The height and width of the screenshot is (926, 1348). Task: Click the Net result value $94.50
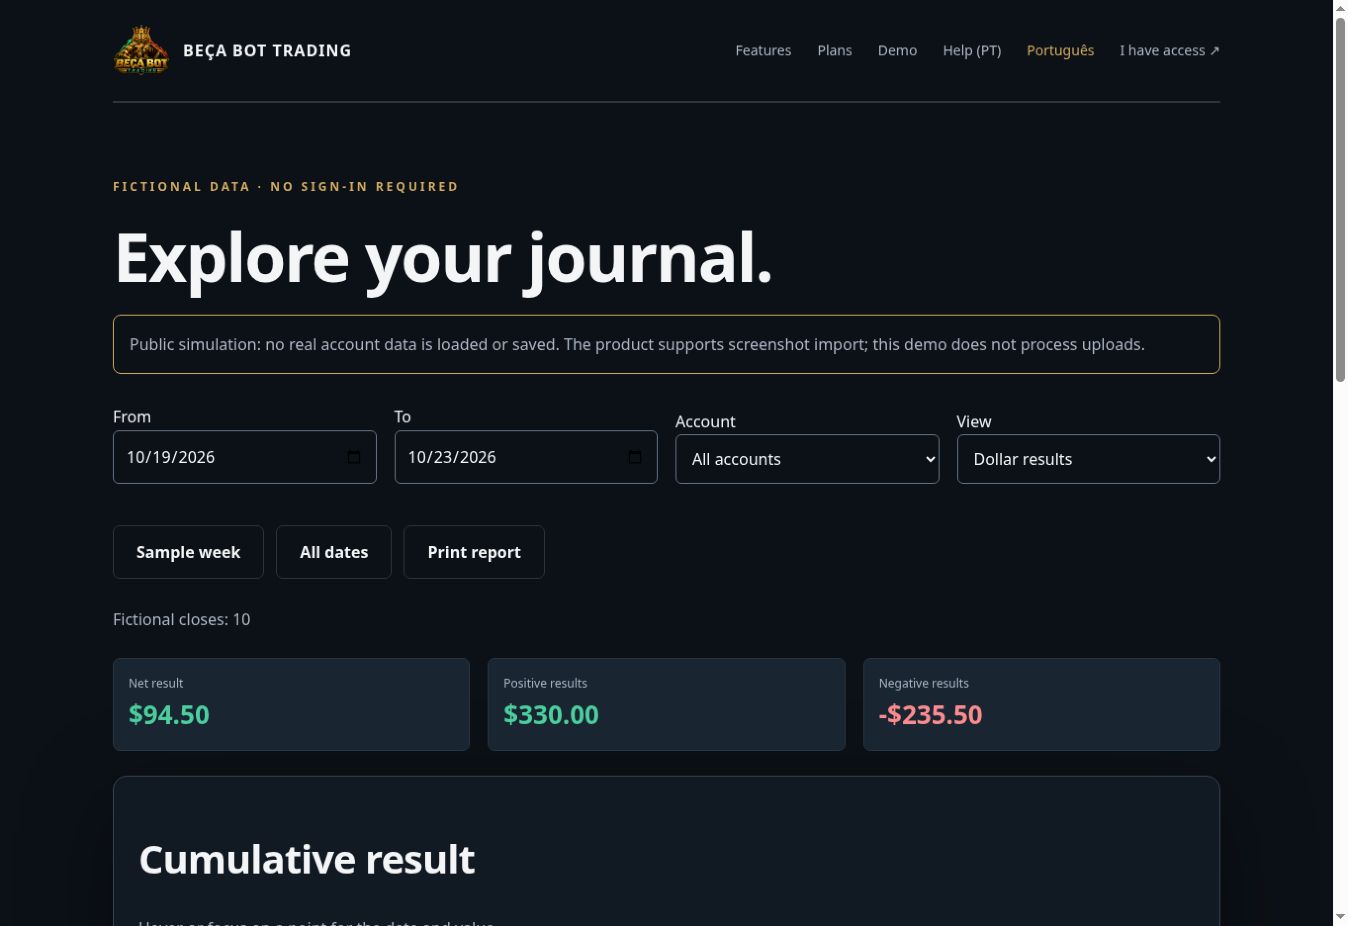coord(169,714)
